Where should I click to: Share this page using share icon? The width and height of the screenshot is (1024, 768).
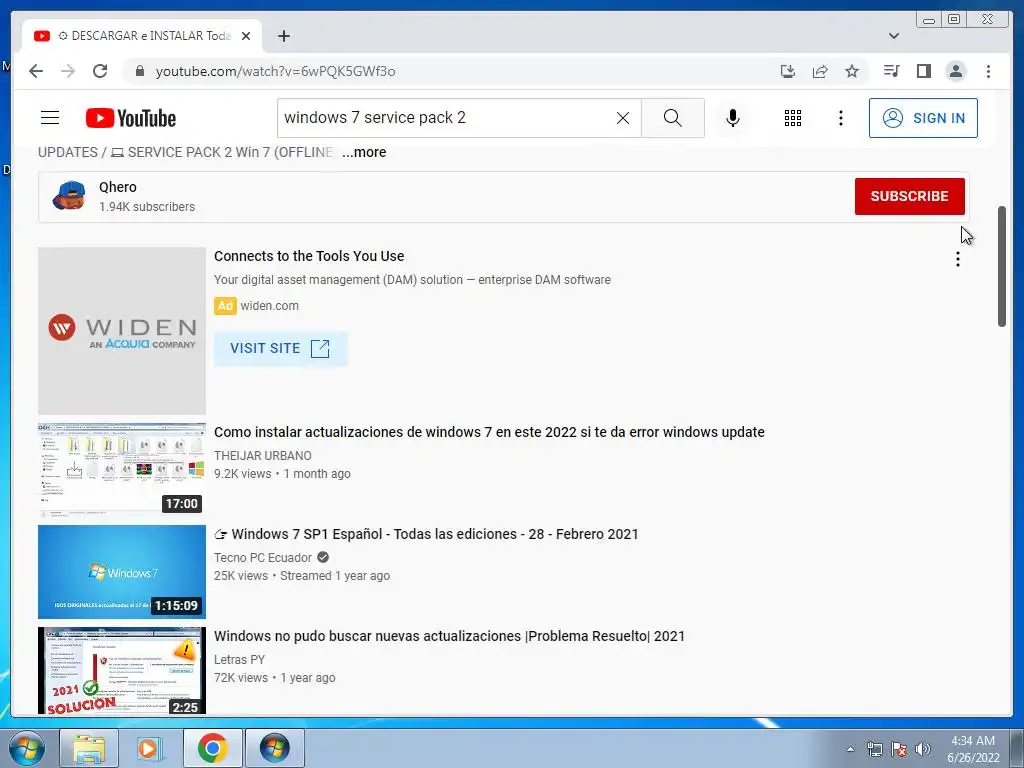point(820,71)
